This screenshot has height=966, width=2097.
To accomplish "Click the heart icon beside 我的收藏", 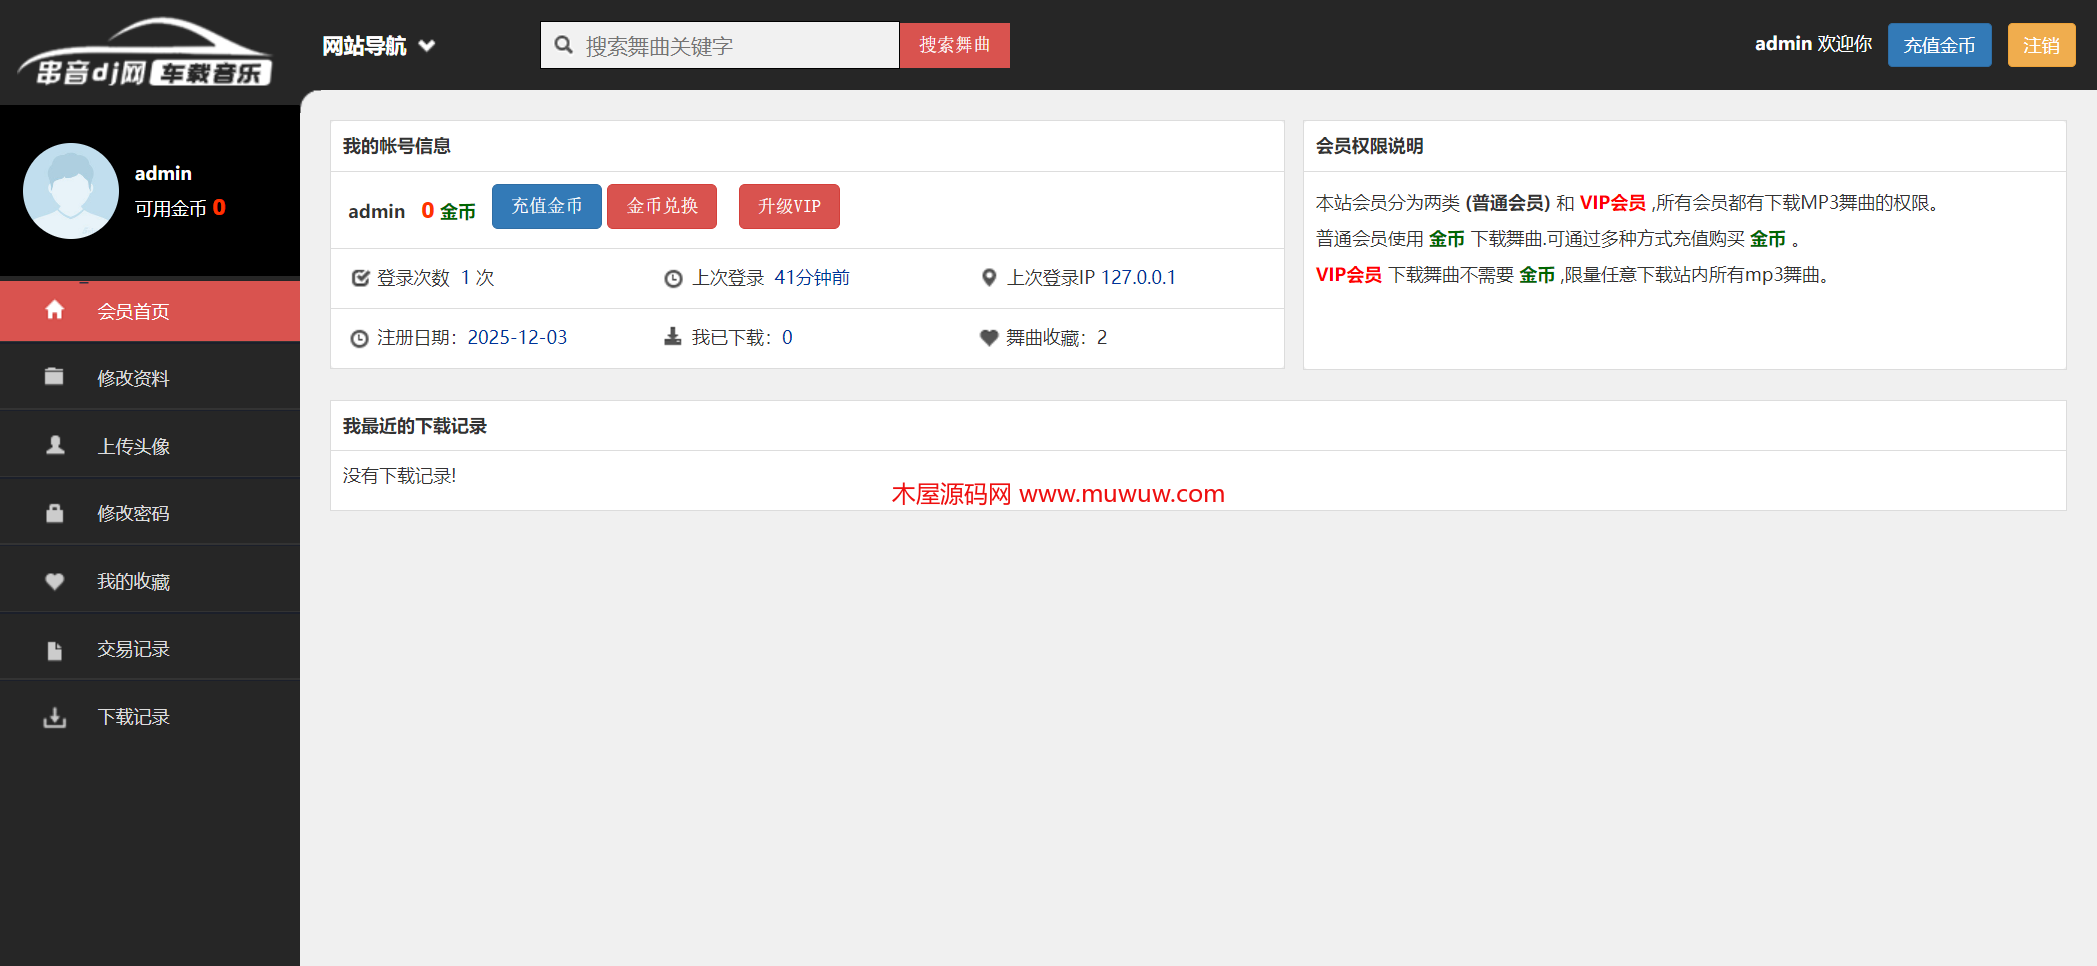I will click(55, 581).
